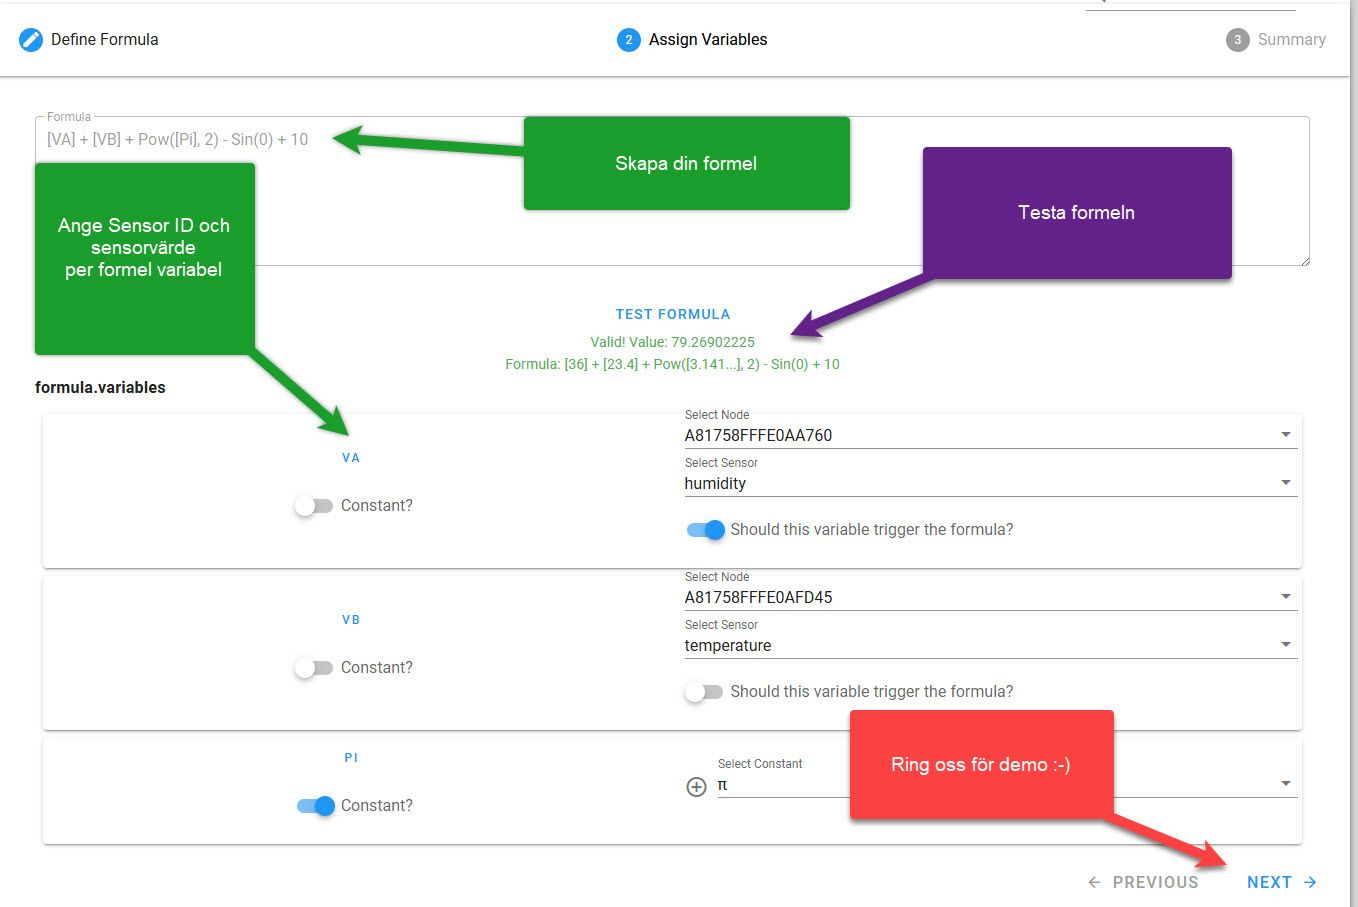Screen dimensions: 1358x907
Task: Click the step 2 circle icon
Action: coord(628,40)
